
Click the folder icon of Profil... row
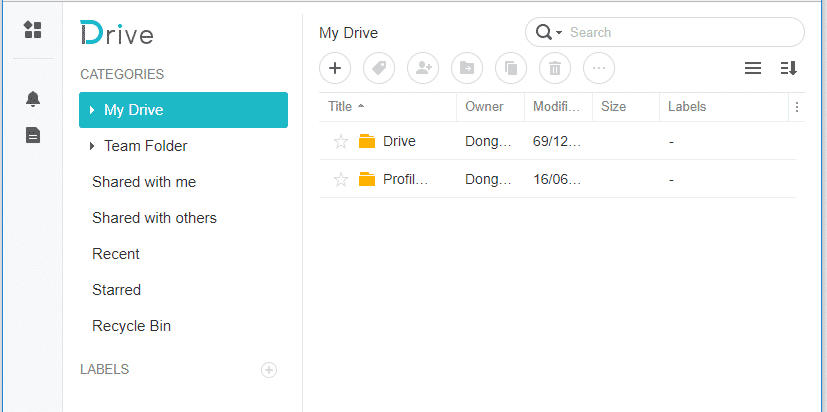click(367, 179)
